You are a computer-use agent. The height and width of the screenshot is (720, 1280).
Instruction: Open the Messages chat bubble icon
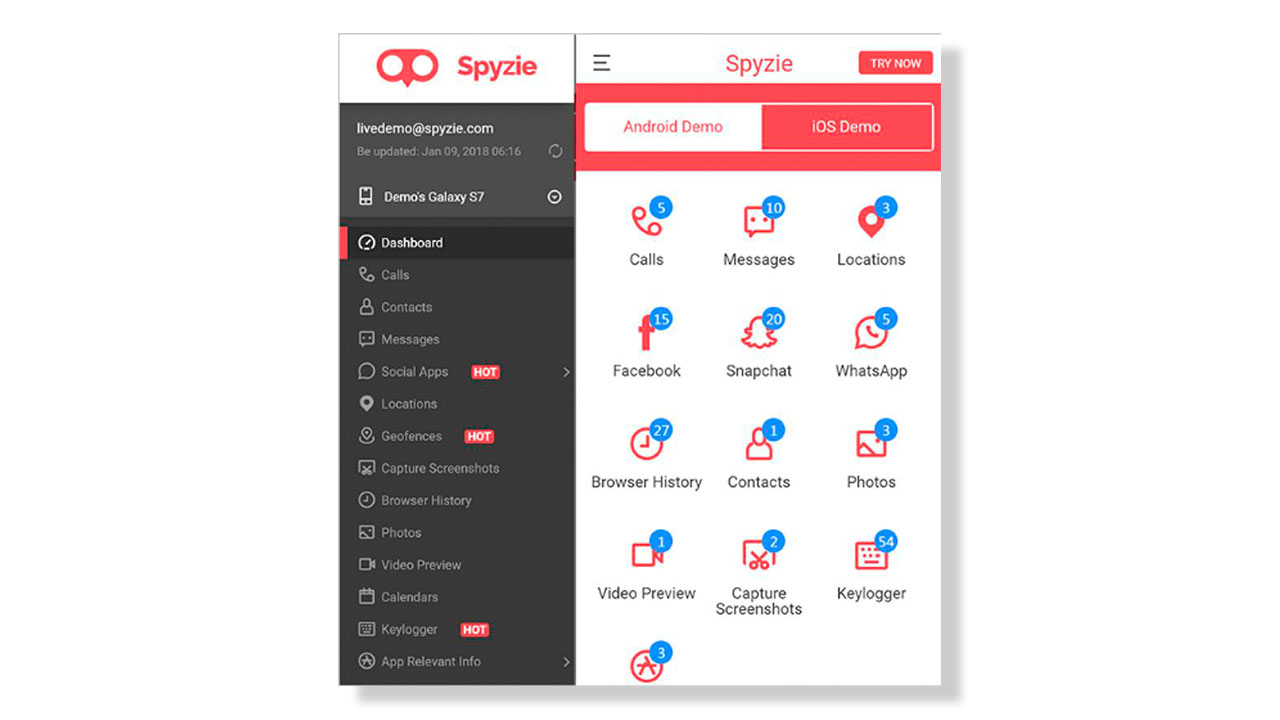pos(759,221)
